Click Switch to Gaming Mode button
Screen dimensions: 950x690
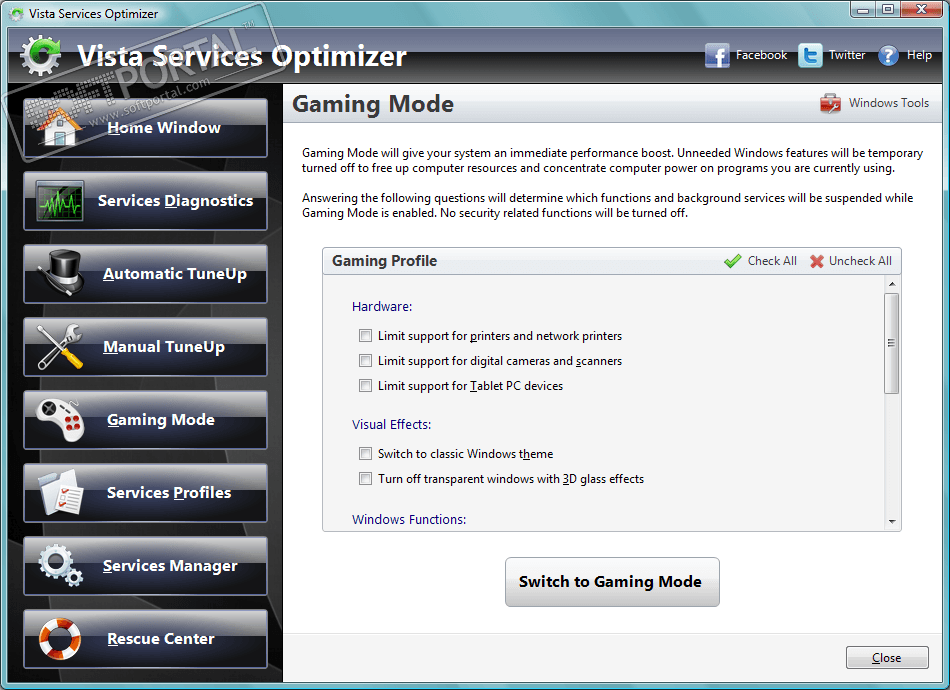pyautogui.click(x=612, y=582)
